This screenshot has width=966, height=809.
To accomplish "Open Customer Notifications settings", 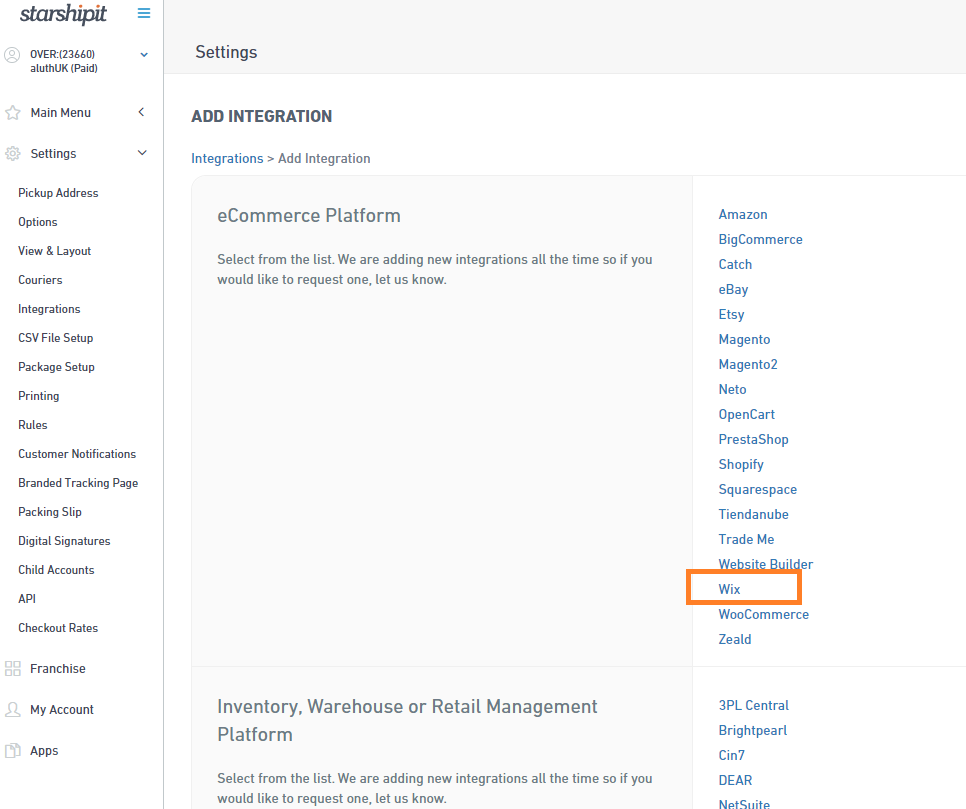I will (77, 453).
